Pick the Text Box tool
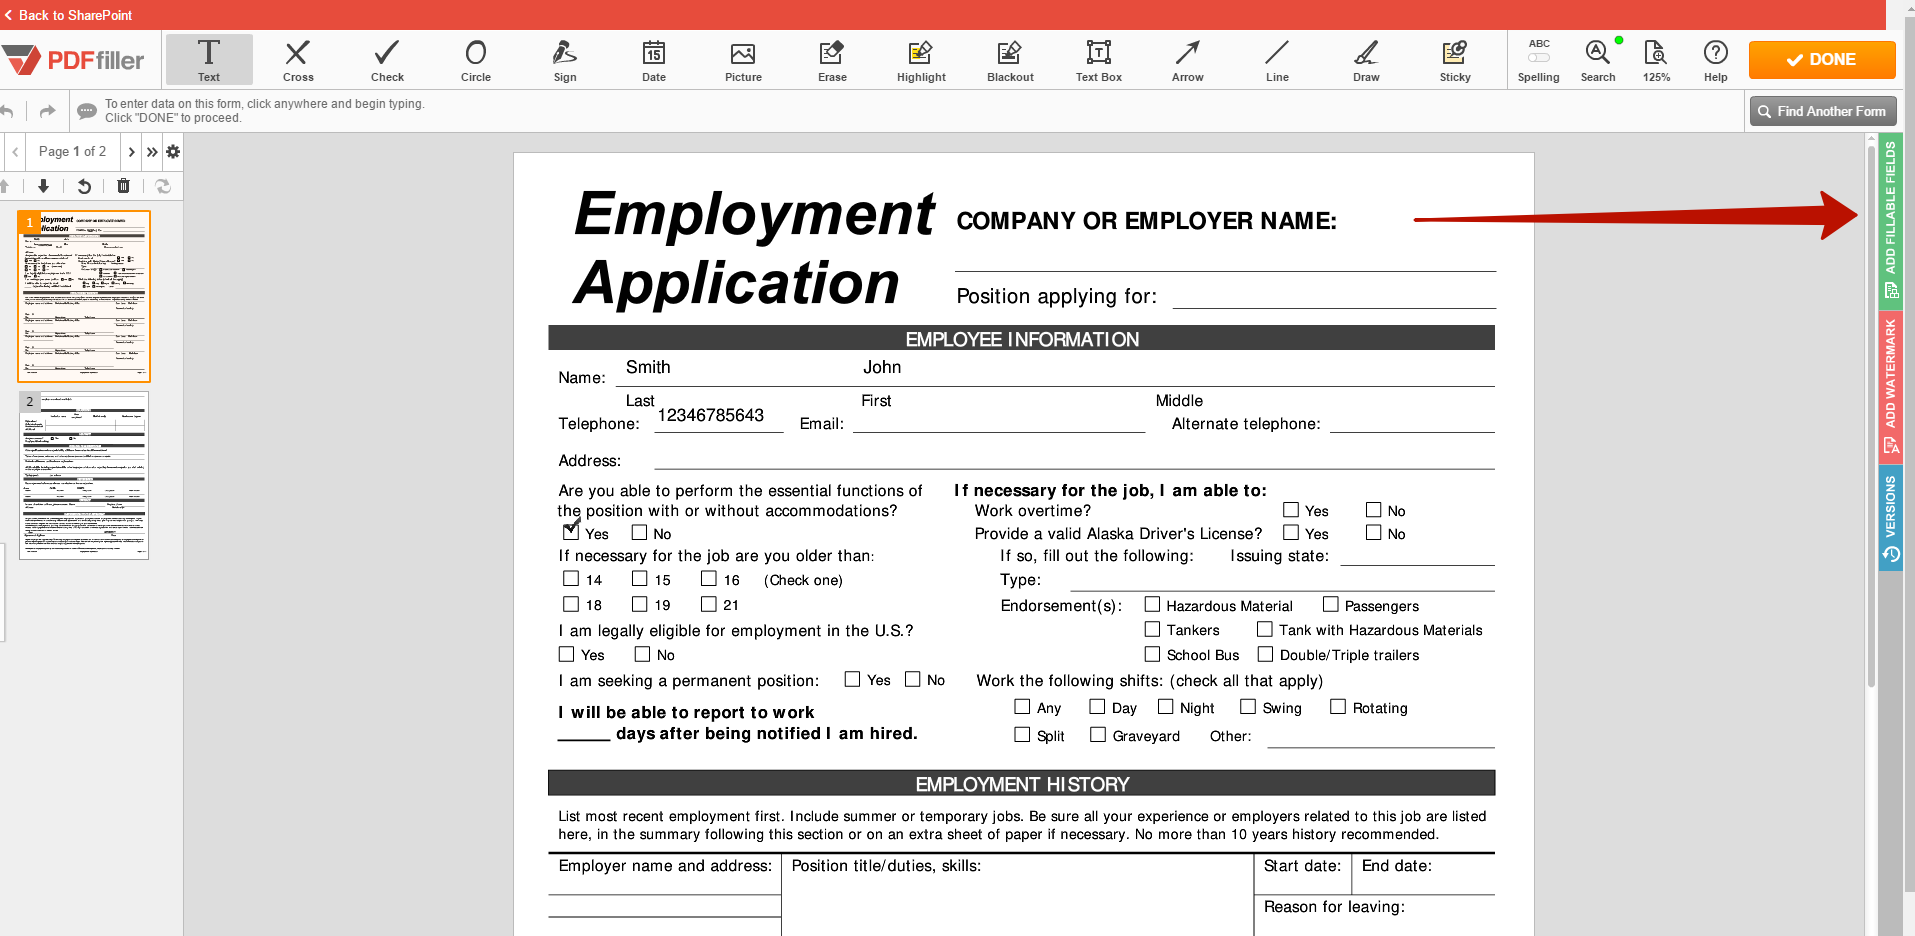 pos(1099,59)
